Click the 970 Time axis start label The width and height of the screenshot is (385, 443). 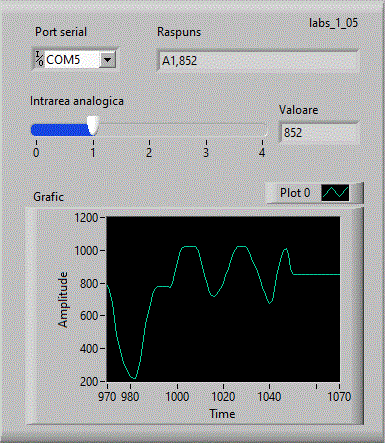click(x=107, y=397)
